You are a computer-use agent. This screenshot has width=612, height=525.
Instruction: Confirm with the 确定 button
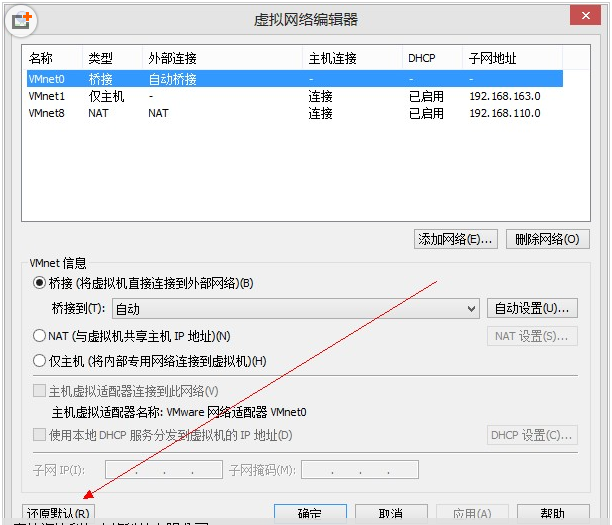[x=309, y=513]
